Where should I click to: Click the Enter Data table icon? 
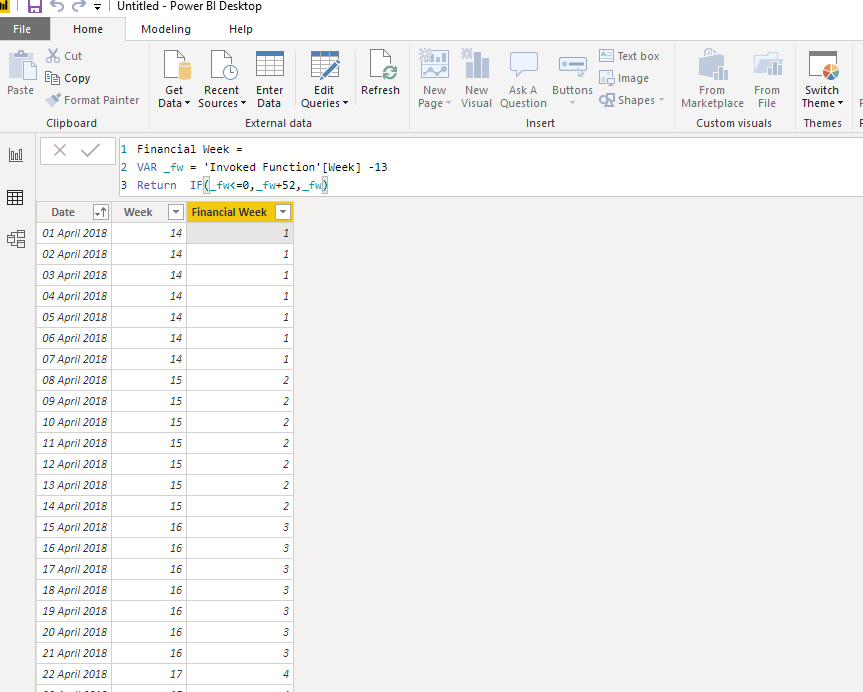tap(270, 64)
